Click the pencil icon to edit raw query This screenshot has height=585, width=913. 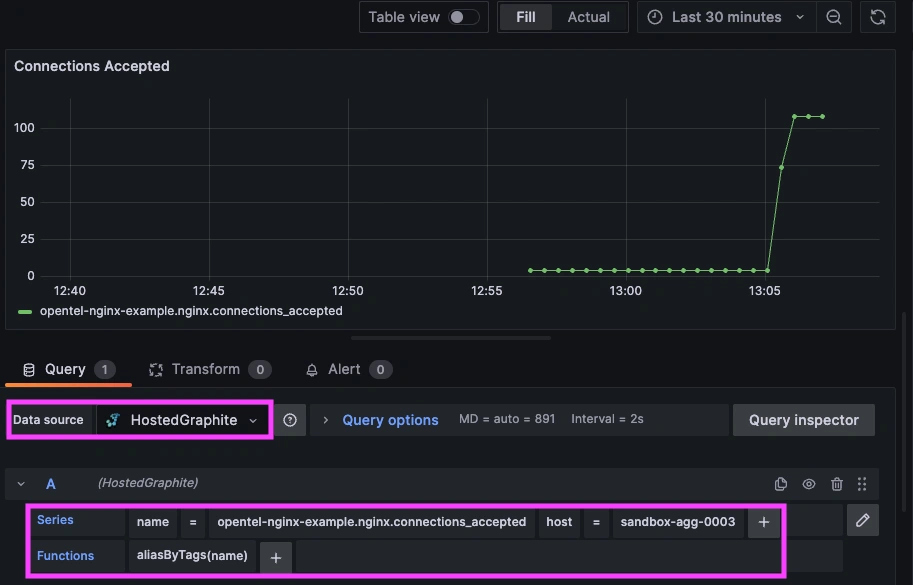pos(862,520)
